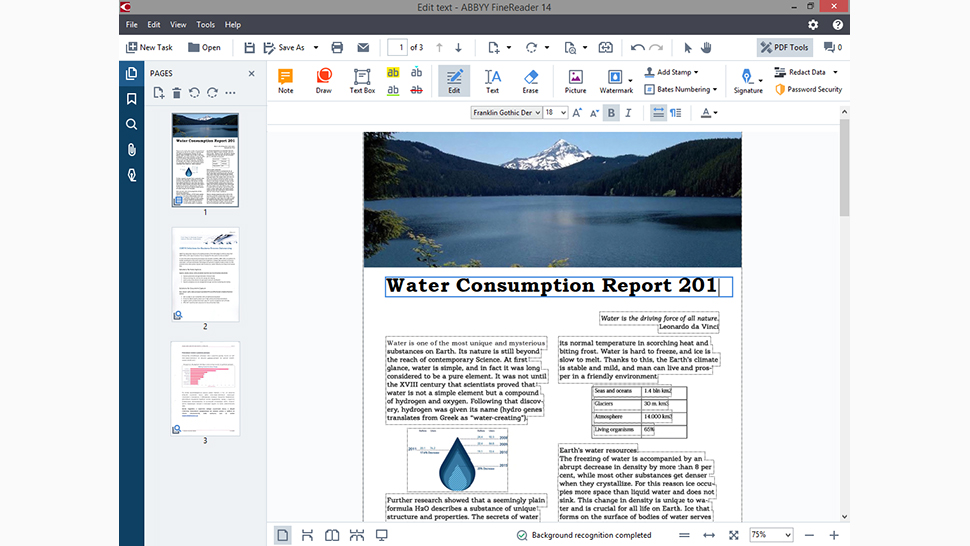Open more page options ellipsis
The image size is (970, 546).
[230, 93]
